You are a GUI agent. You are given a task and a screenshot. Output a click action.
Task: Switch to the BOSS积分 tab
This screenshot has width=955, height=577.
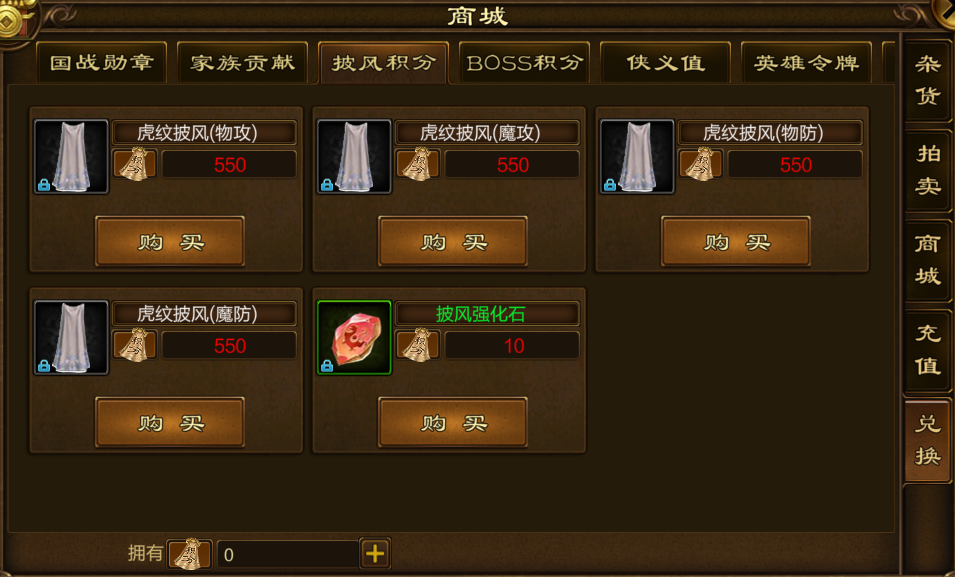pos(524,62)
